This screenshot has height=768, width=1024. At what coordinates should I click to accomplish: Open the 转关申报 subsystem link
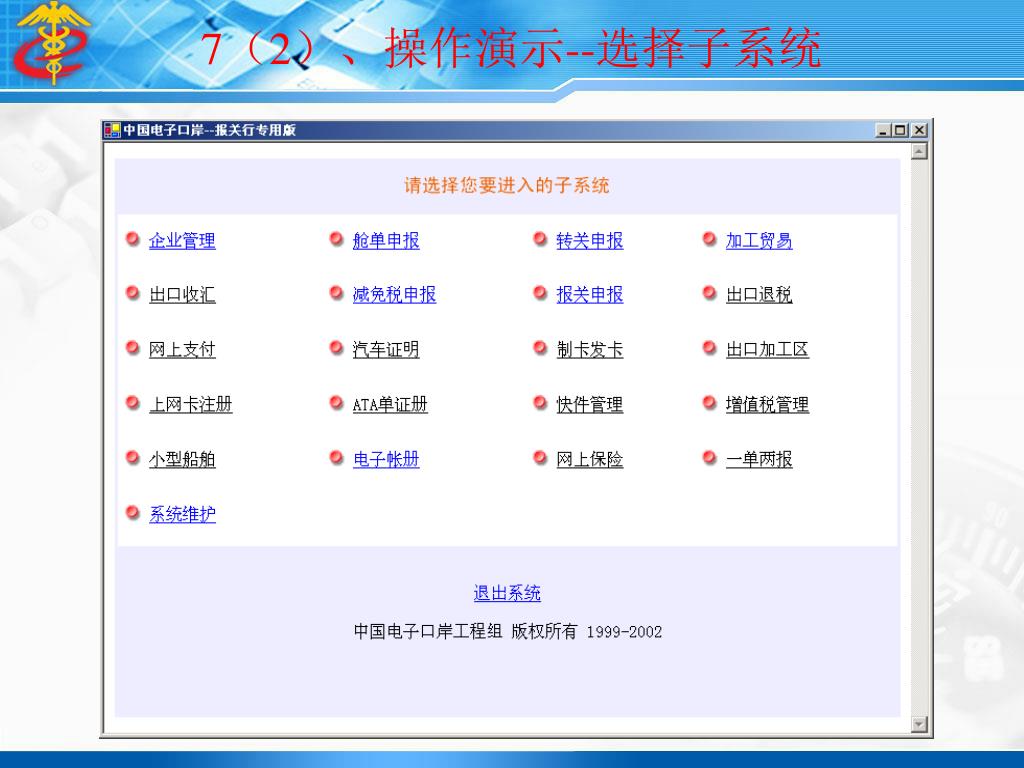pos(590,240)
